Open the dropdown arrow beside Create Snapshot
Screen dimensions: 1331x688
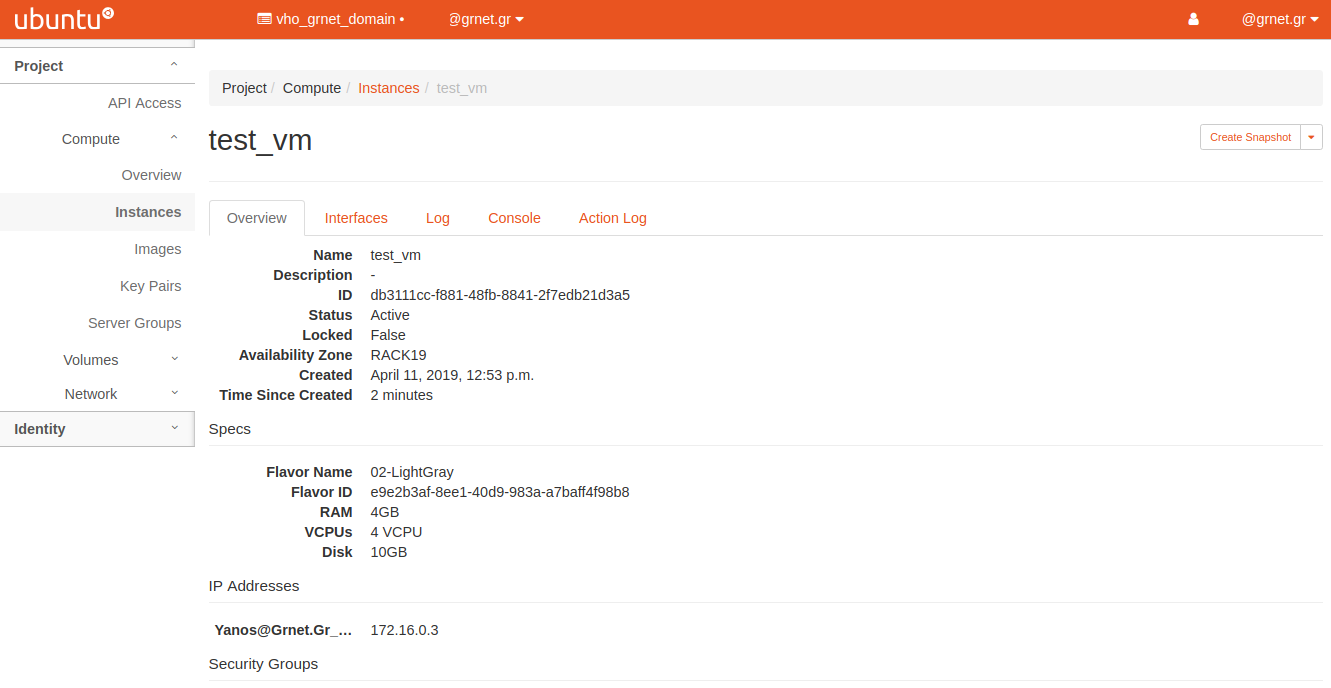tap(1311, 137)
